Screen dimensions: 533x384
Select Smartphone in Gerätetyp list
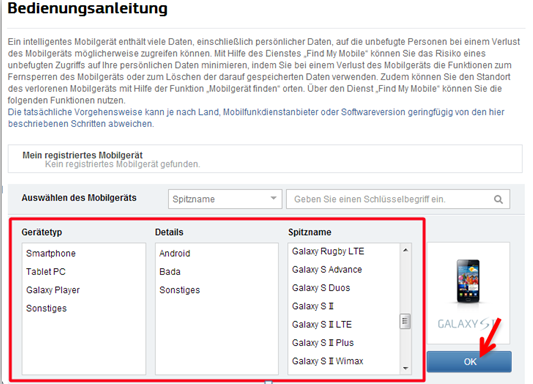point(51,254)
